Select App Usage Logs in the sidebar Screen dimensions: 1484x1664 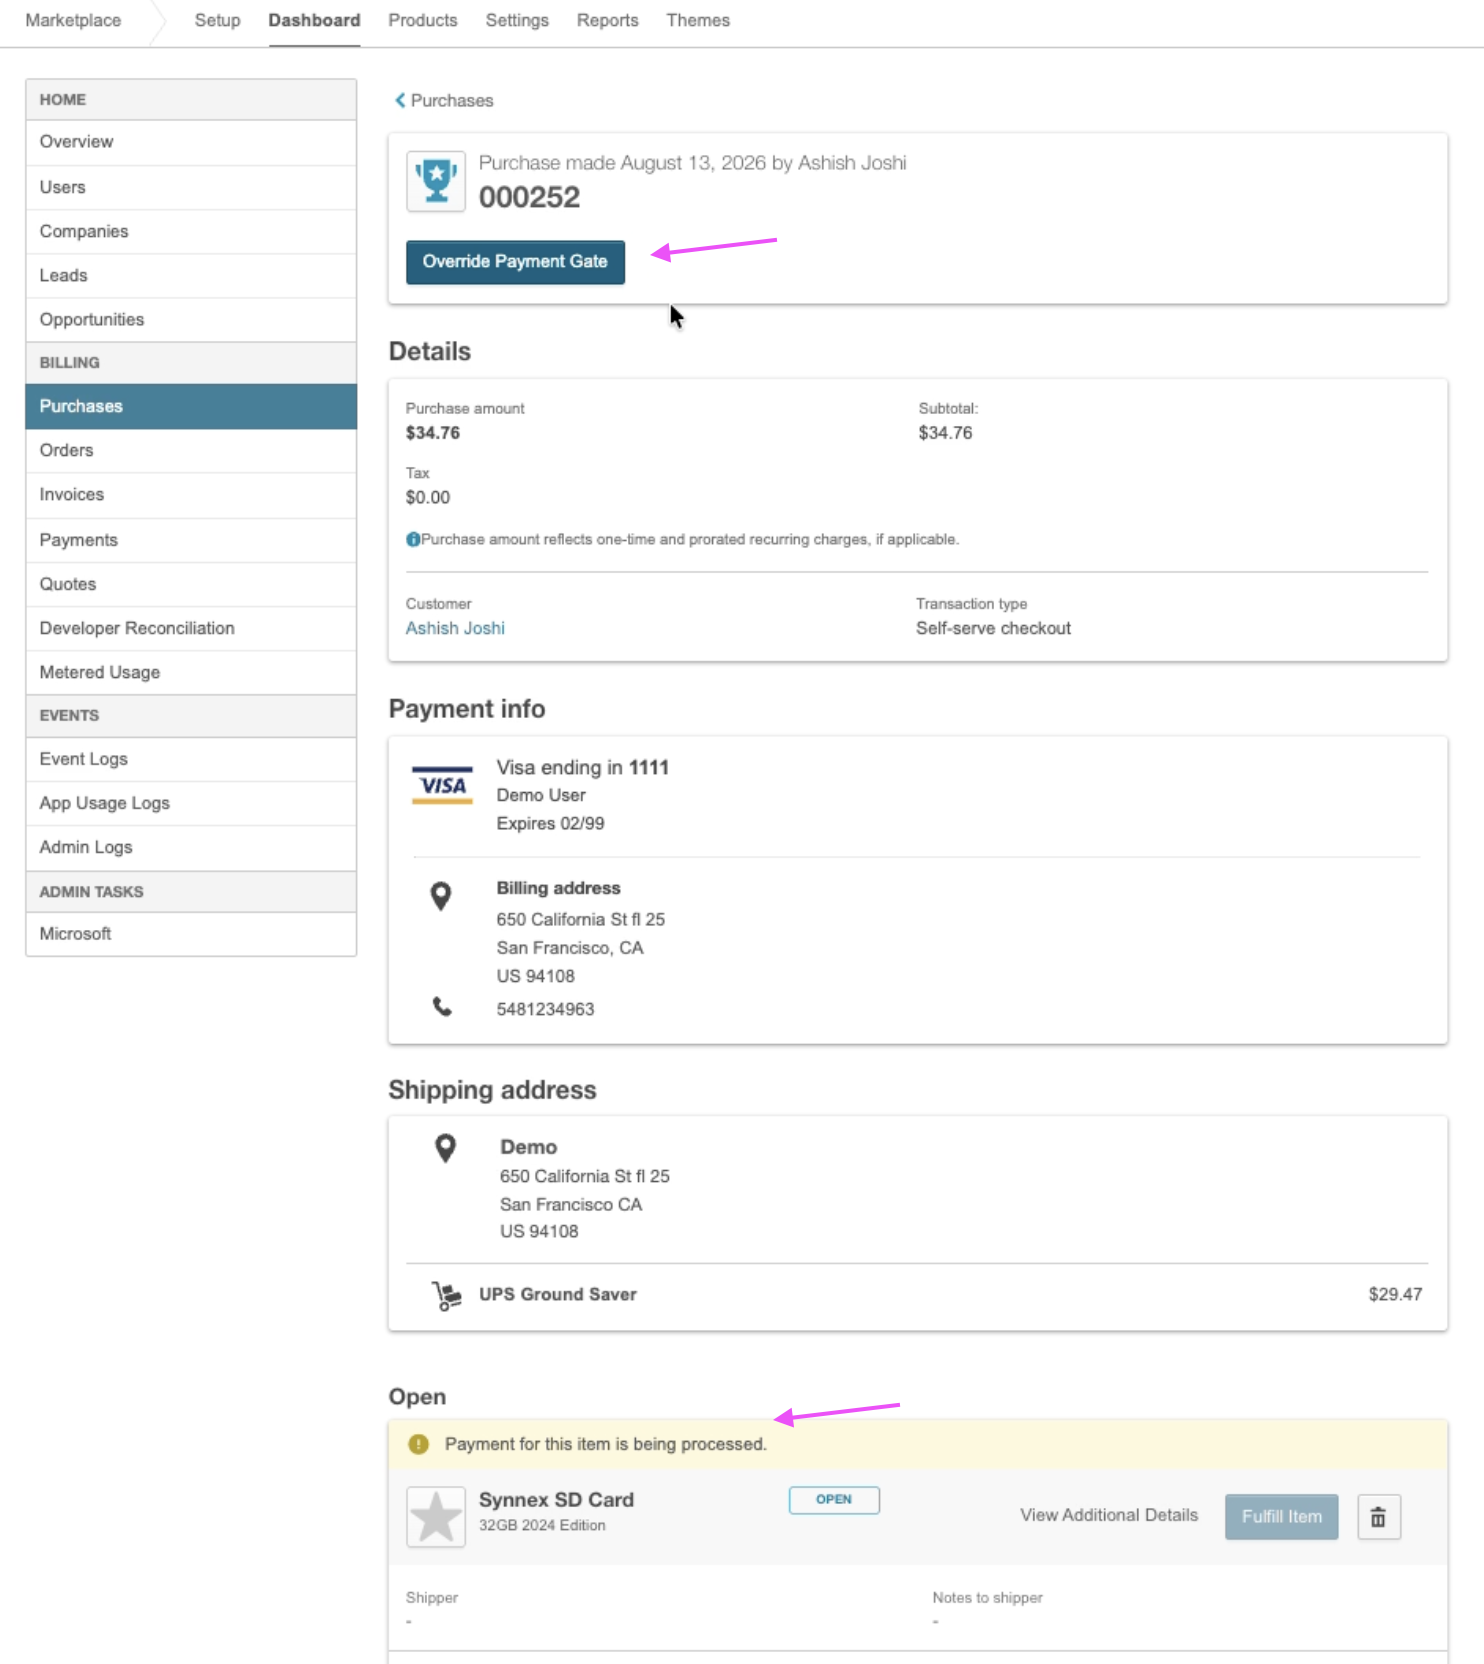191,803
